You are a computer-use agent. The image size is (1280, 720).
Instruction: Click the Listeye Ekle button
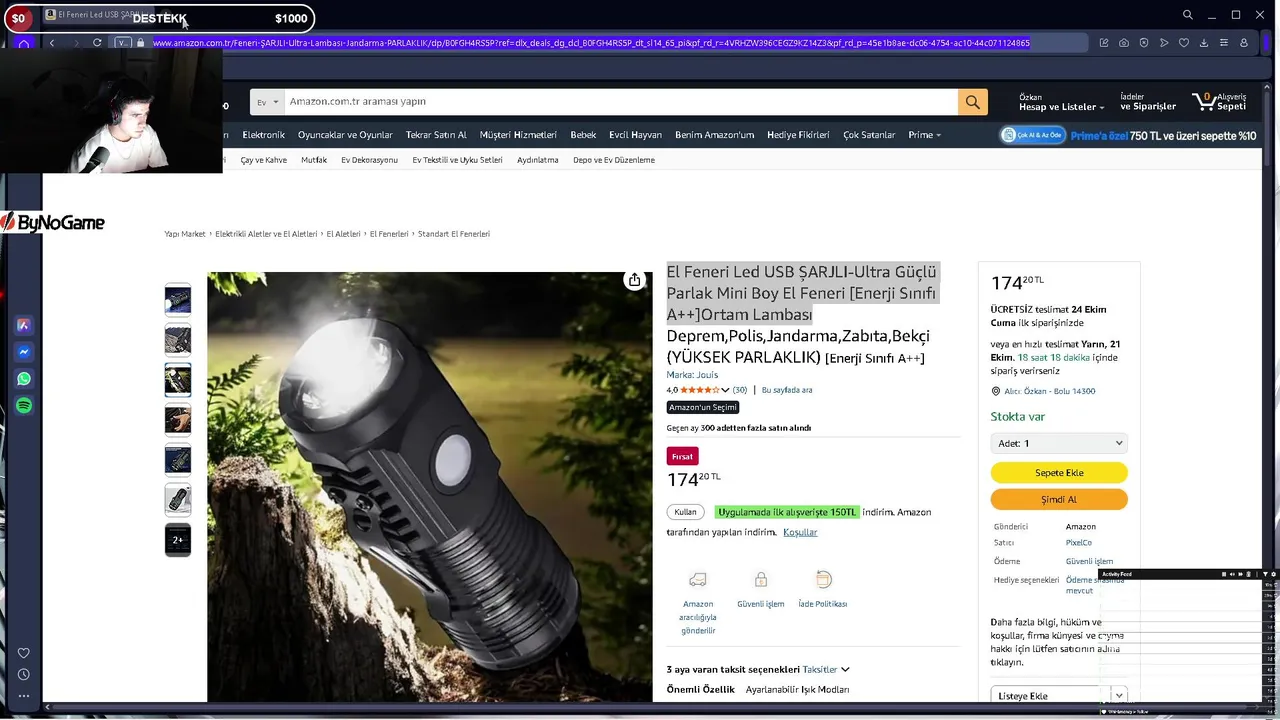coord(1051,696)
